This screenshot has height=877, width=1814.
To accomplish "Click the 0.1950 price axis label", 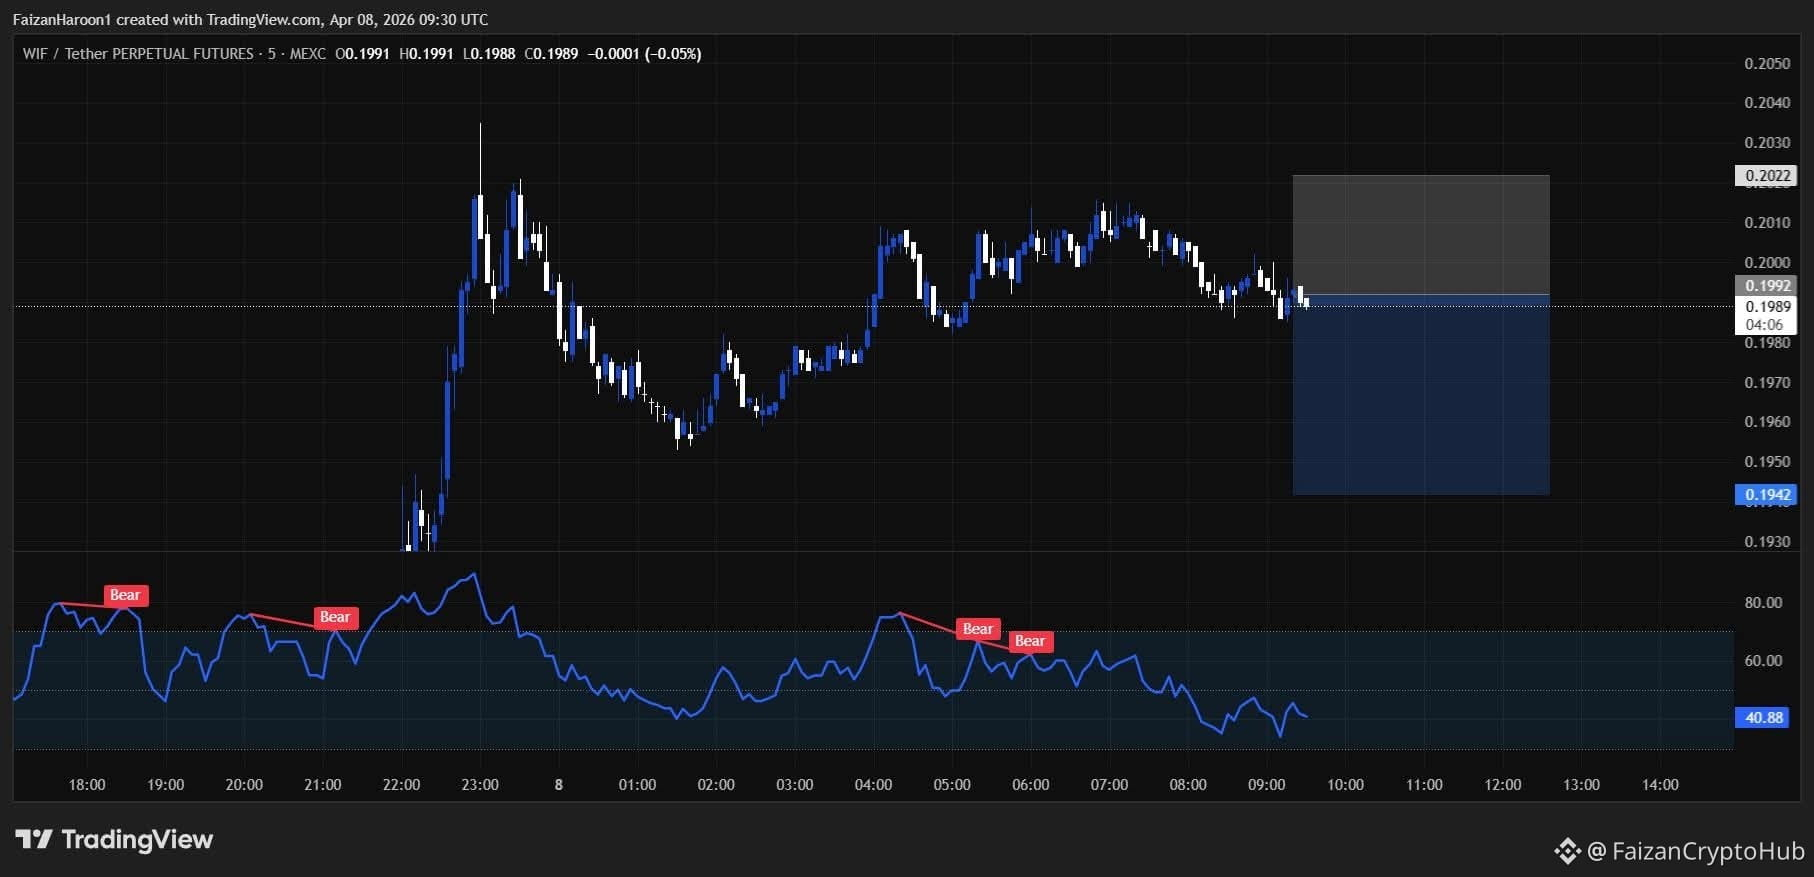I will click(1767, 462).
